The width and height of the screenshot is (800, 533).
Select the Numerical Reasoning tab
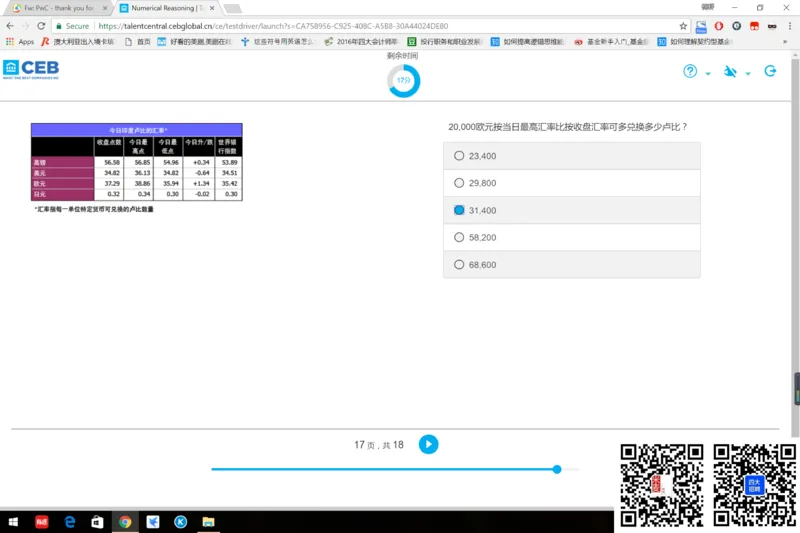point(166,8)
